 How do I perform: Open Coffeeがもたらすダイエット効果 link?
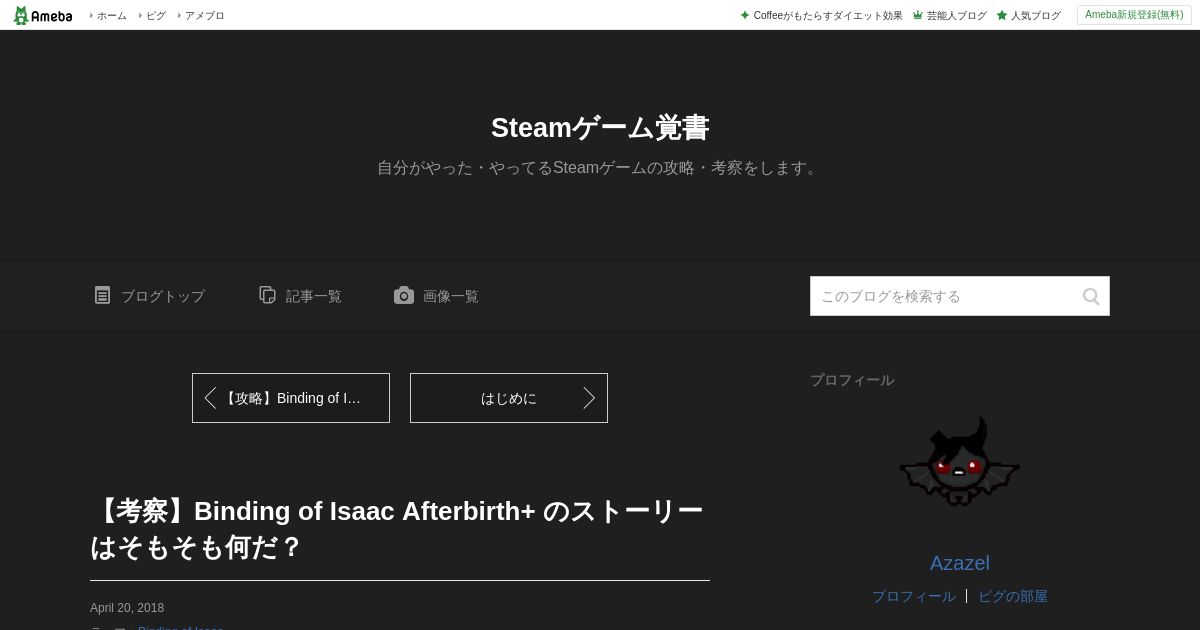click(x=828, y=16)
